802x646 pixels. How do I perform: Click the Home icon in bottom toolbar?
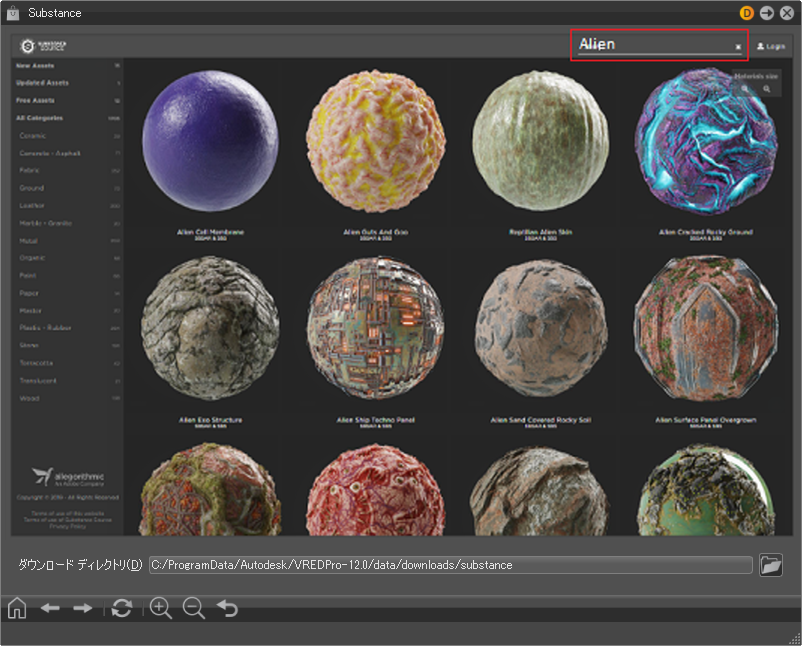tap(17, 608)
